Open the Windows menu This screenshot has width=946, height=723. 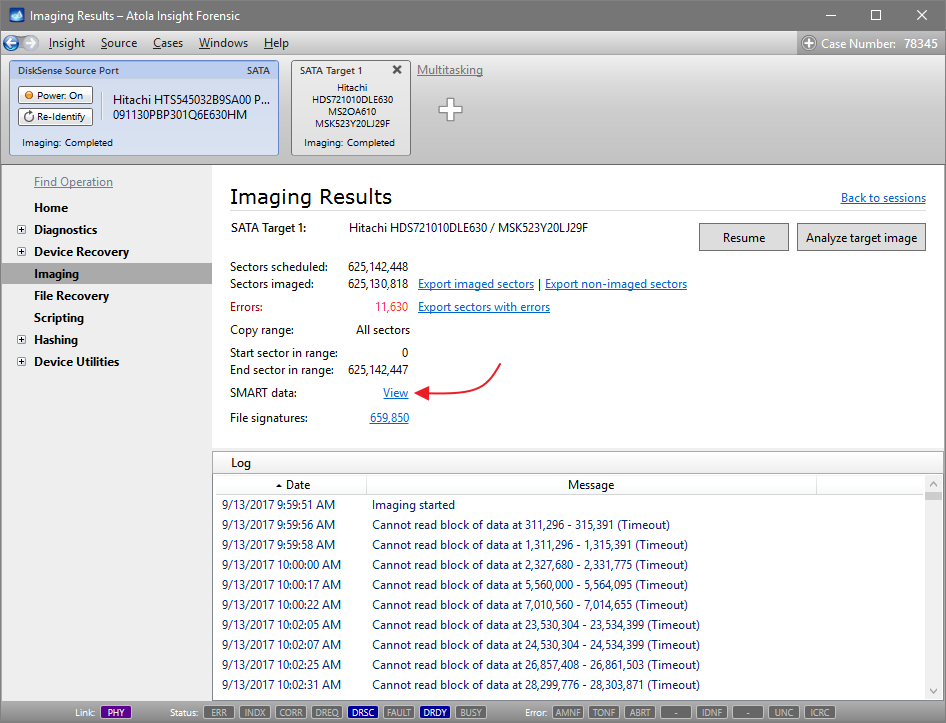coord(223,43)
